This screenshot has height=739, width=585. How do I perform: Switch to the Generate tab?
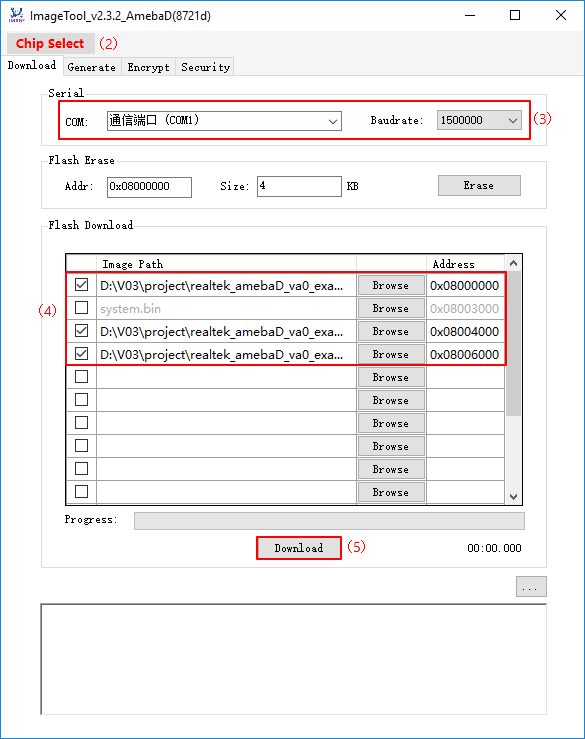coord(91,67)
